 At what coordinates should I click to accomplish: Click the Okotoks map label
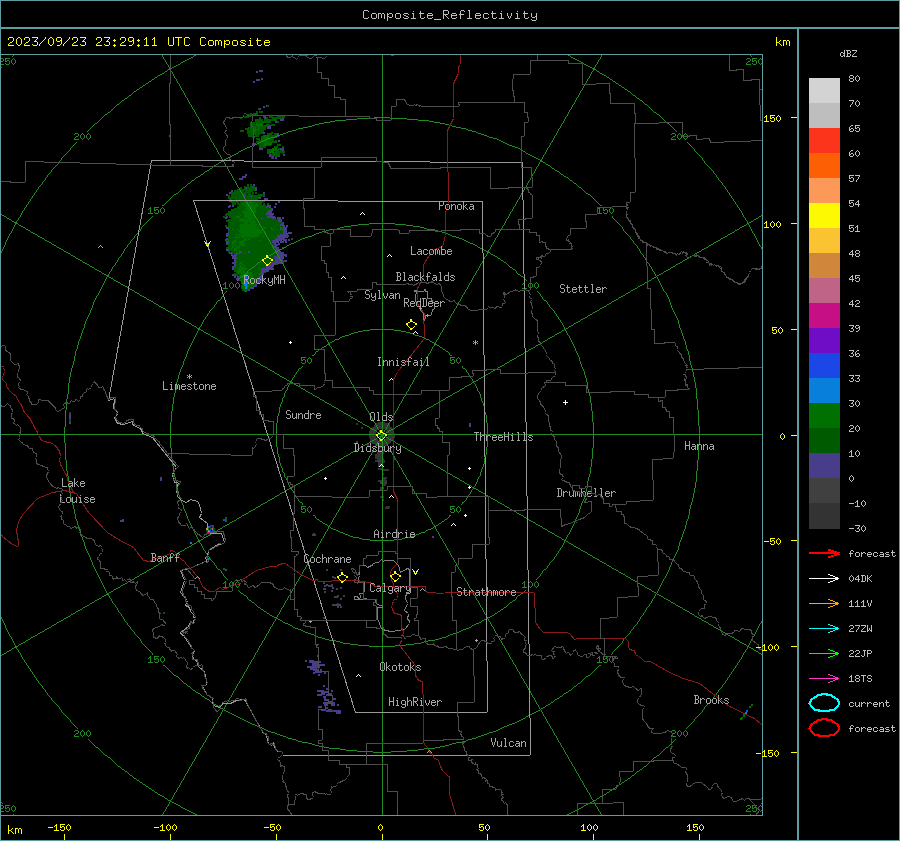[x=400, y=666]
